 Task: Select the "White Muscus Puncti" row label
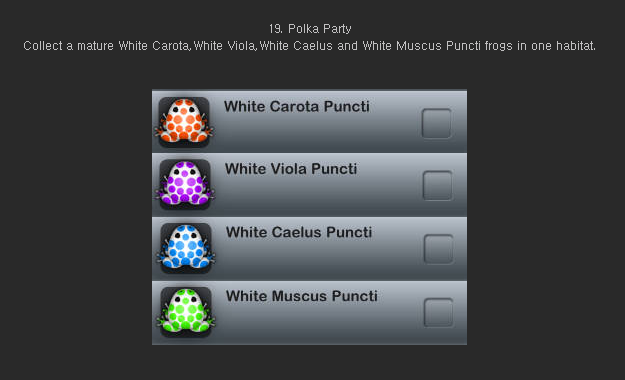coord(302,296)
